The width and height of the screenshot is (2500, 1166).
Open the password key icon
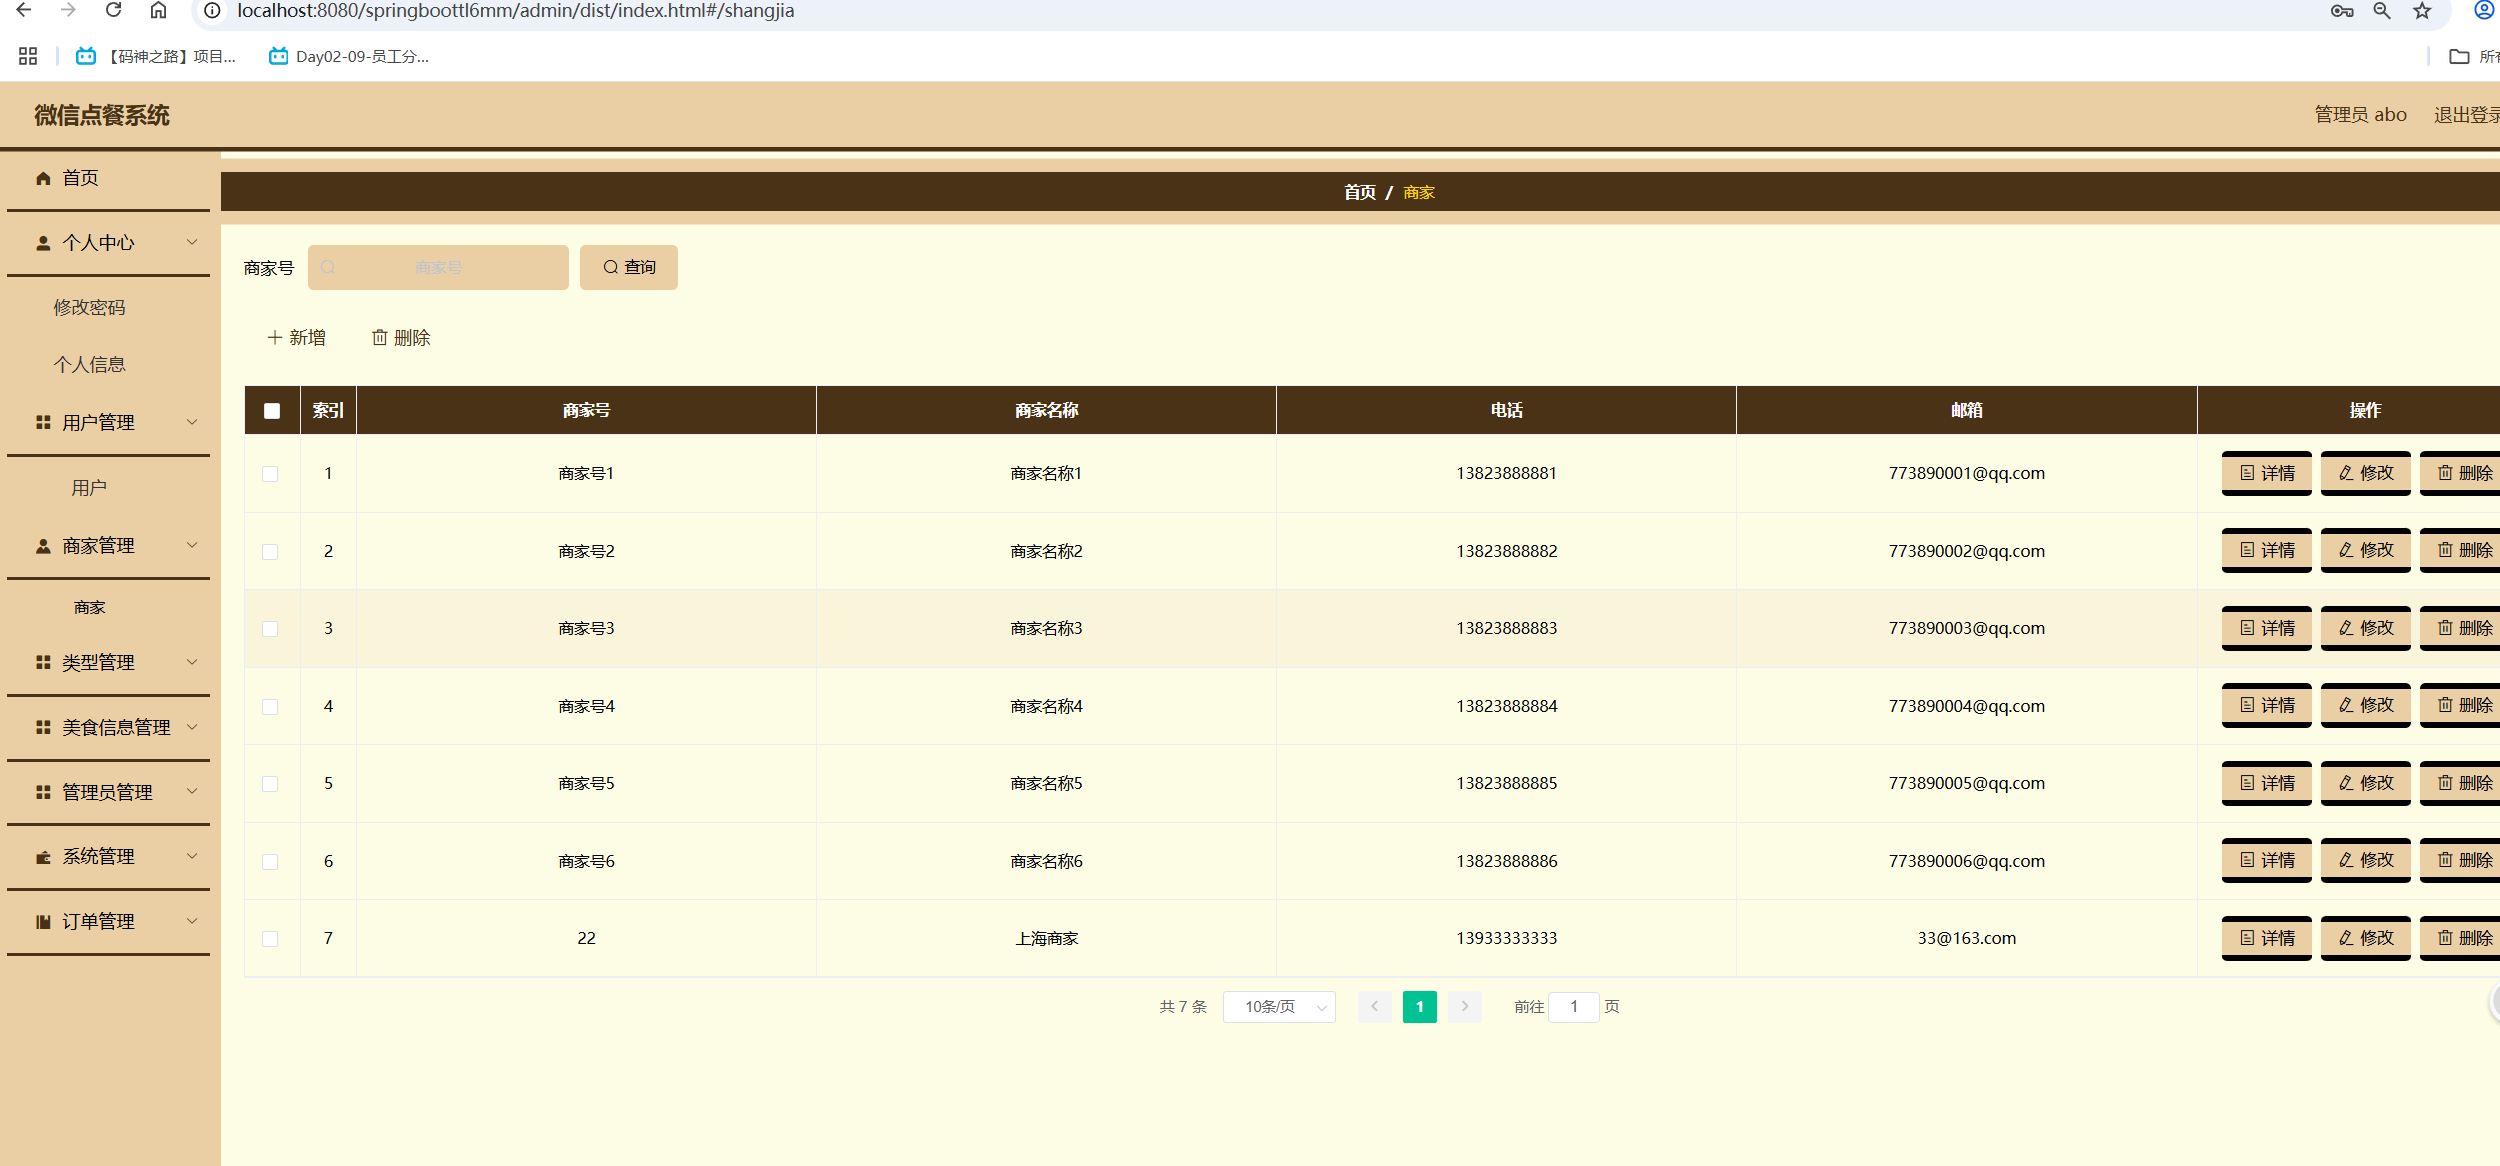coord(2342,11)
